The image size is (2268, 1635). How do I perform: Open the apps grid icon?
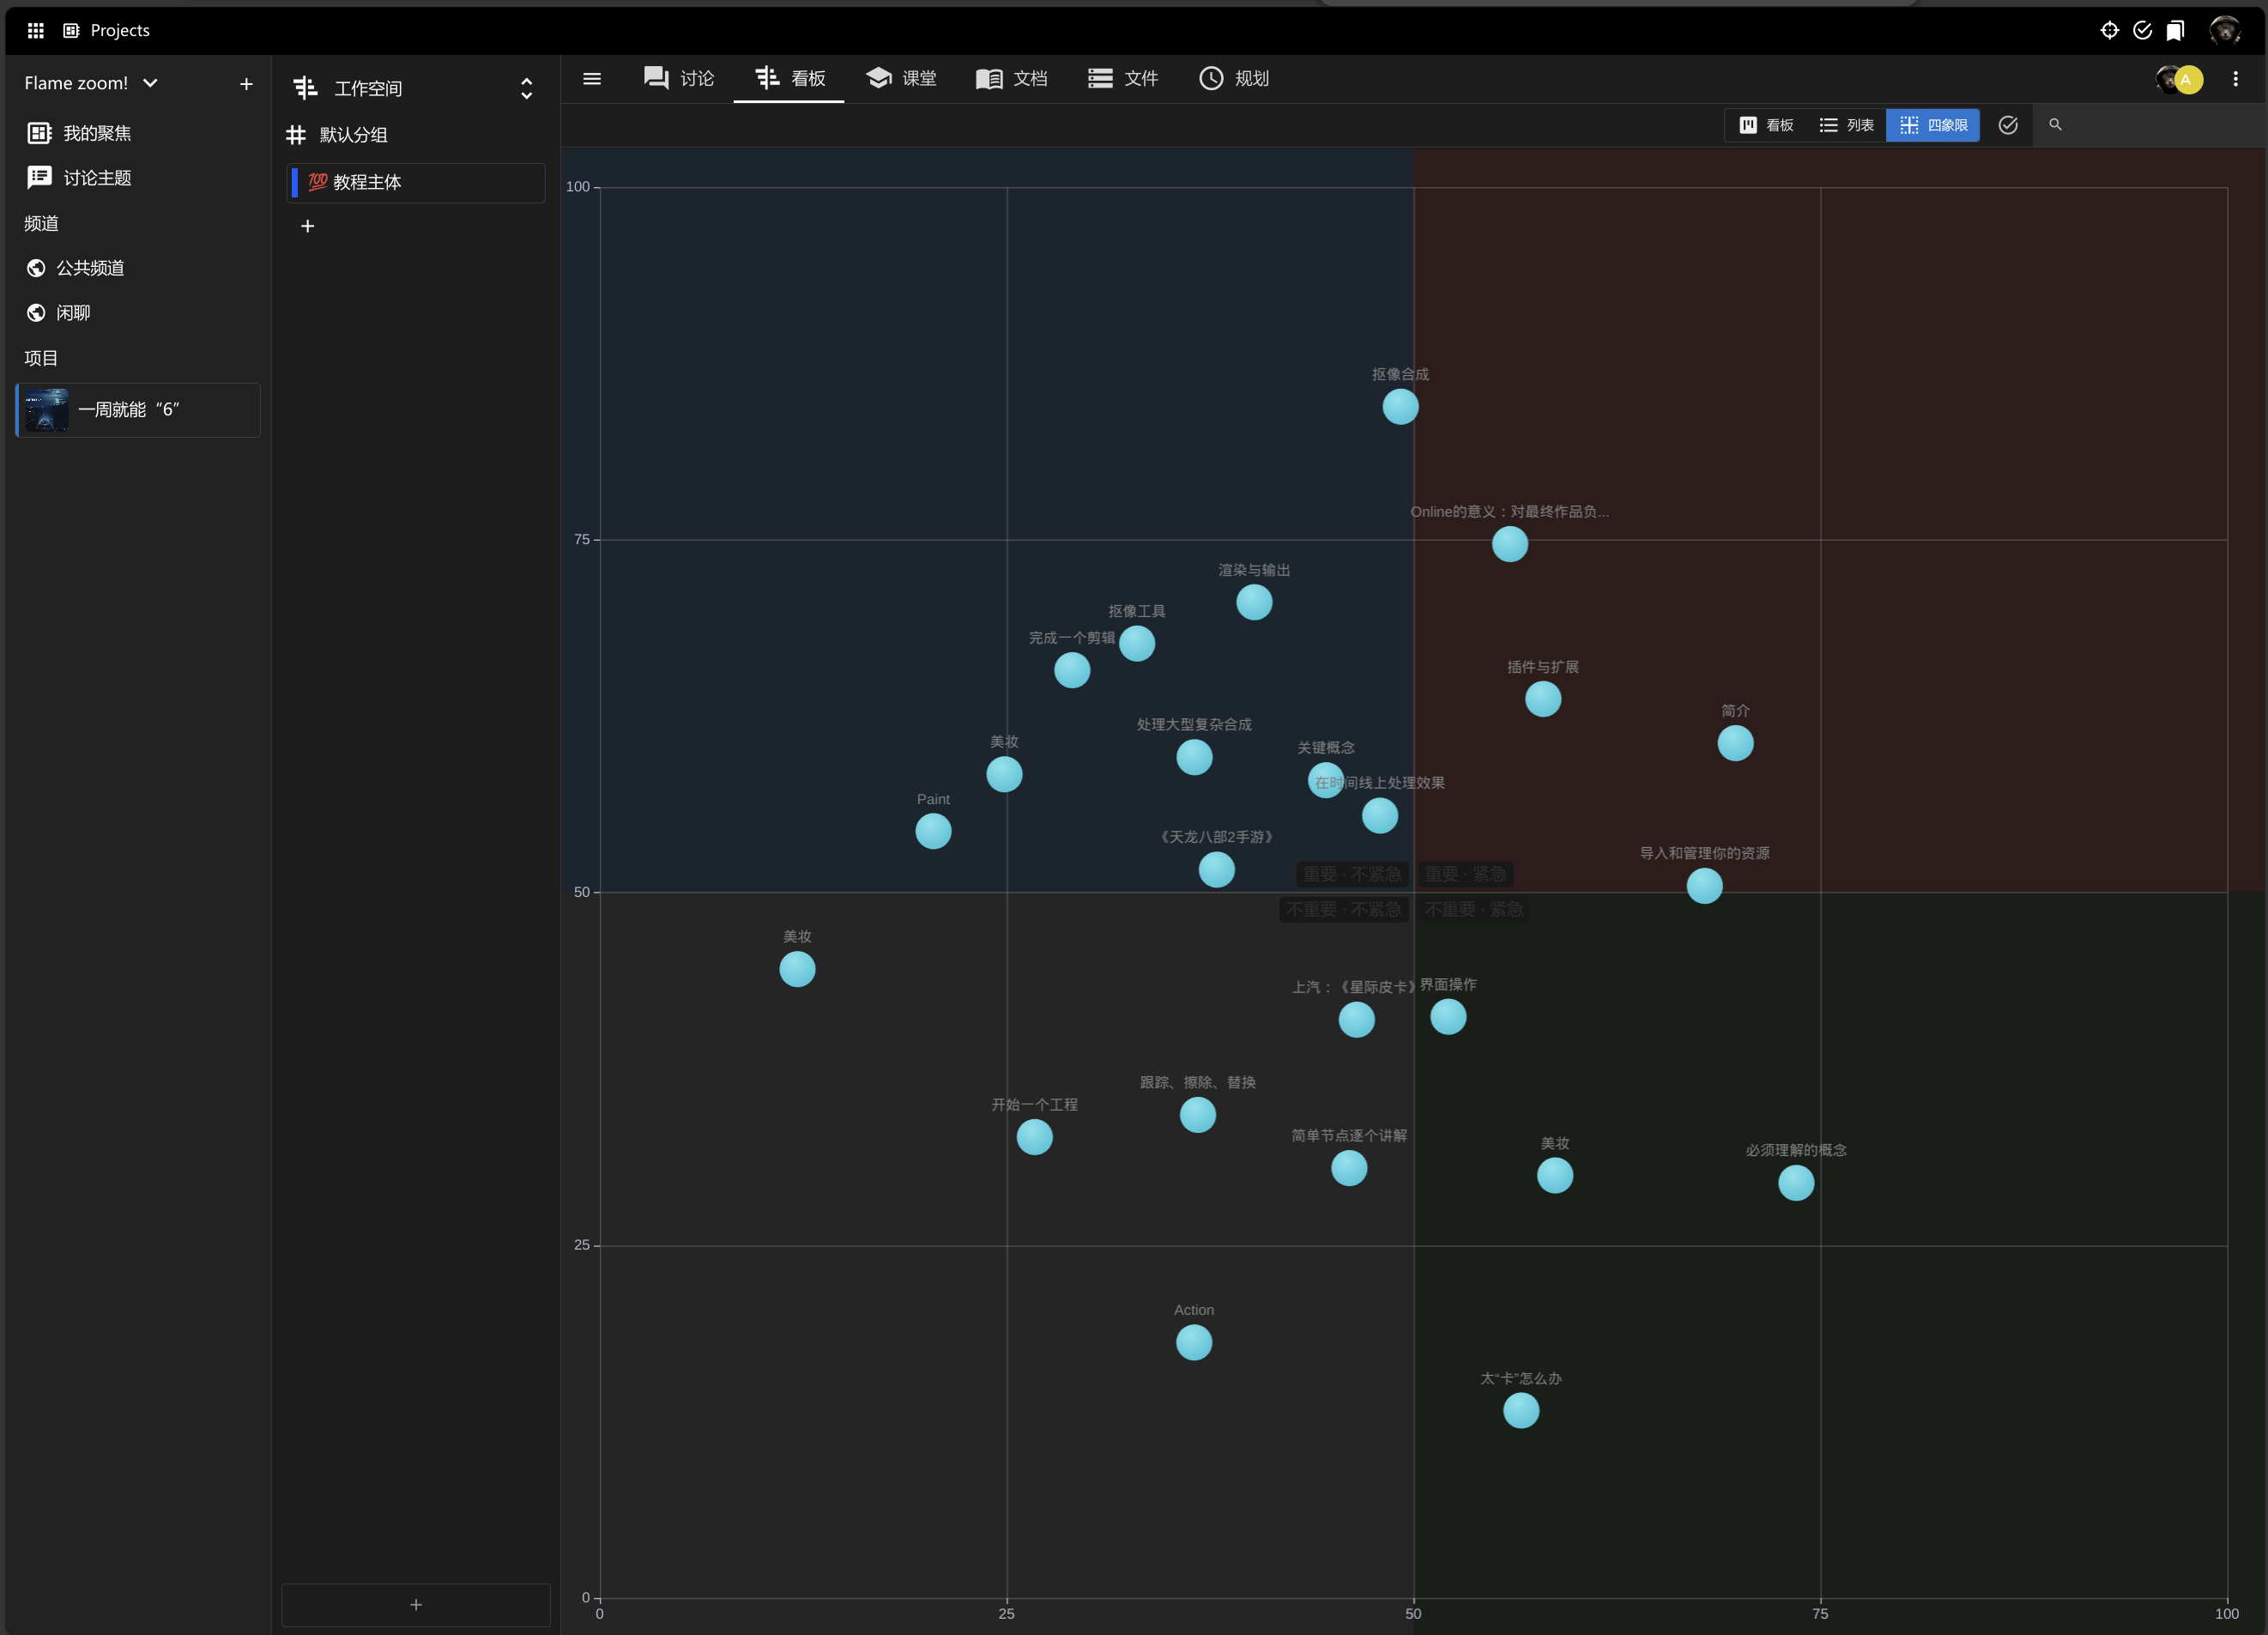click(36, 30)
